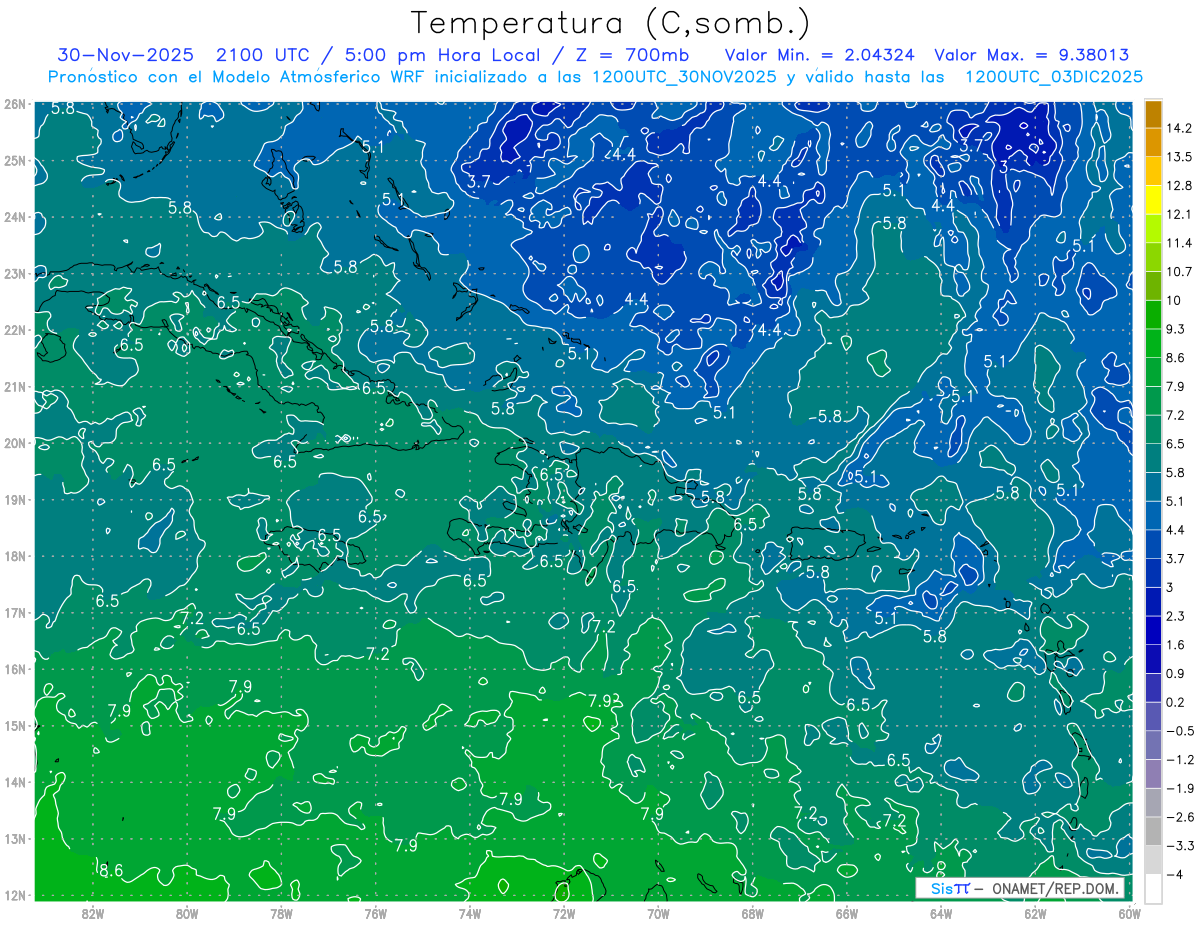This screenshot has width=1200, height=927.
Task: Click the '13.5' colorbar label
Action: (x=1178, y=157)
